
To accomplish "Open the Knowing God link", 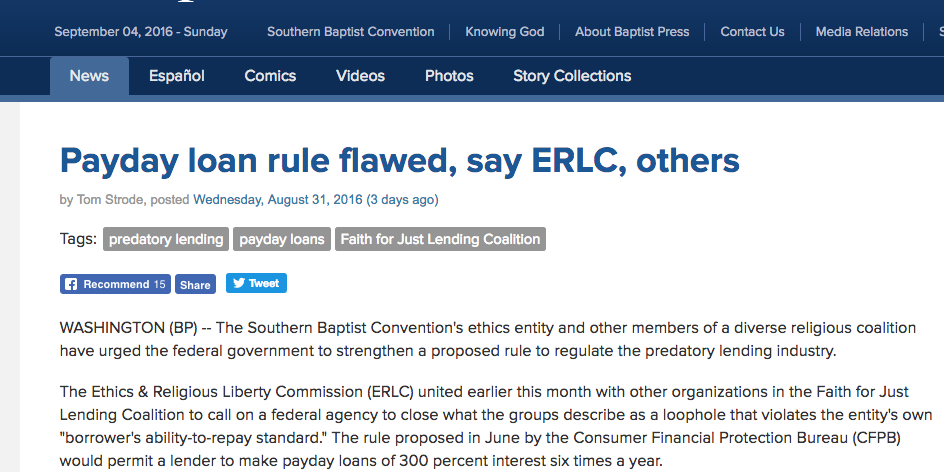I will [505, 32].
